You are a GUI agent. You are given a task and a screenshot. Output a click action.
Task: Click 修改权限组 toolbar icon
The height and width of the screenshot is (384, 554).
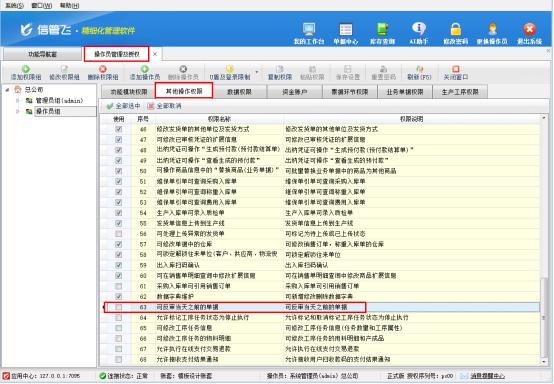64,69
